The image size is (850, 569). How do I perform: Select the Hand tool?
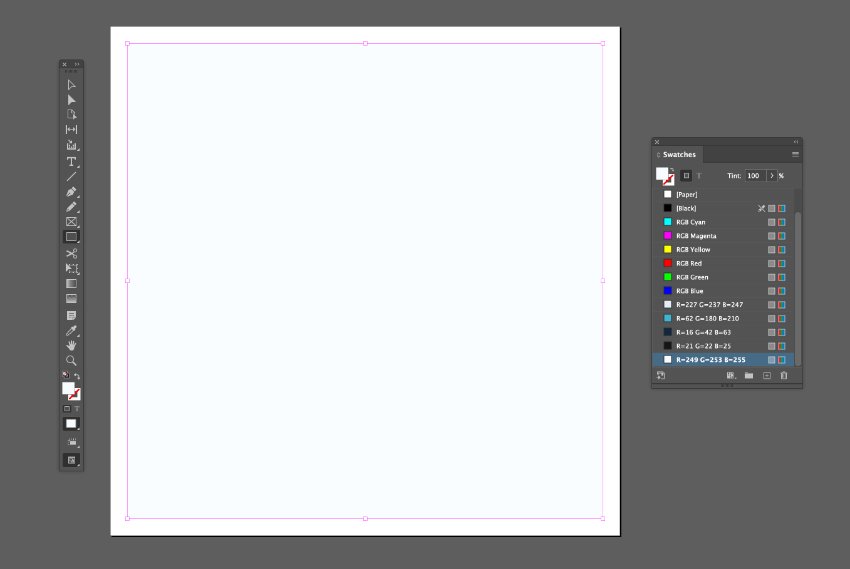(x=71, y=345)
